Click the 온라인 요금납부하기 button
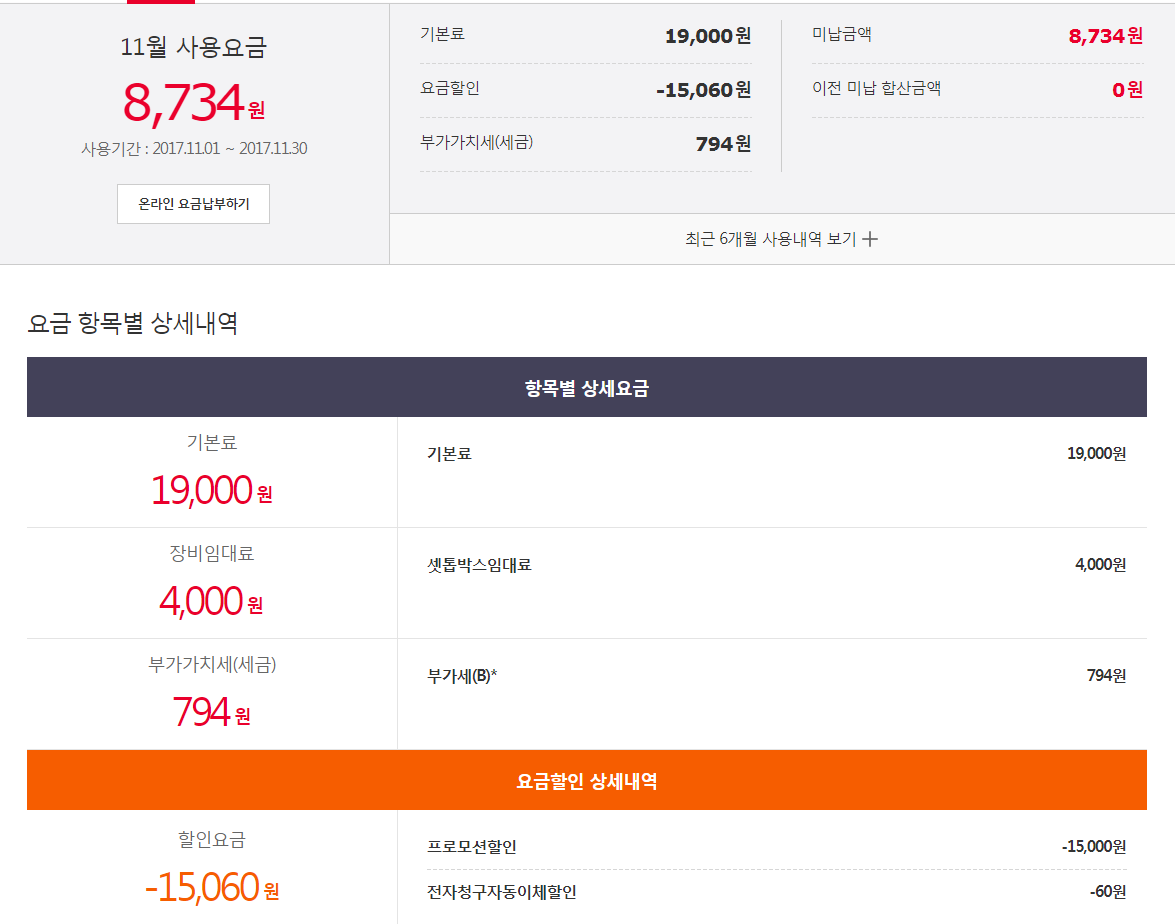This screenshot has width=1175, height=924. pos(193,204)
